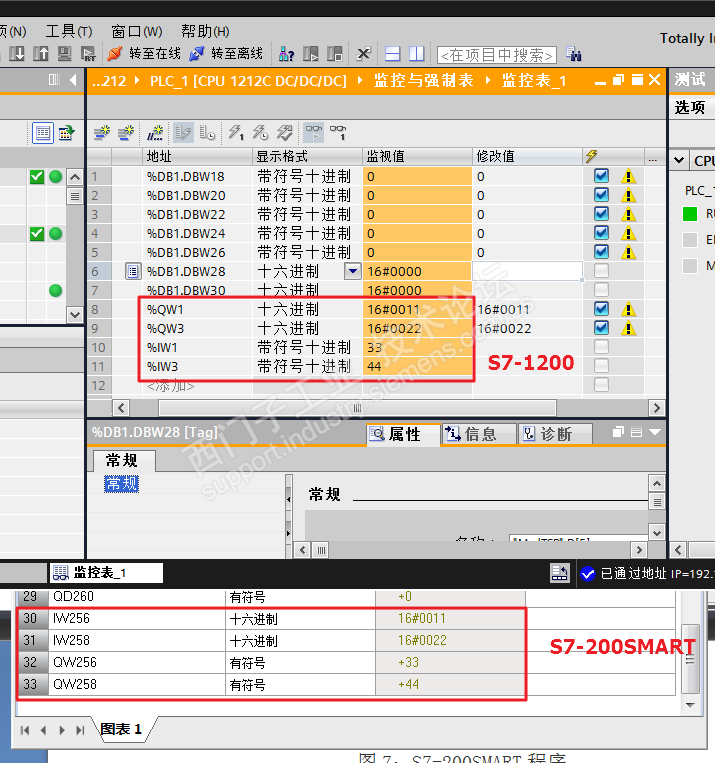715x763 pixels.
Task: Click the search-in-project binoculars icon
Action: (x=574, y=54)
